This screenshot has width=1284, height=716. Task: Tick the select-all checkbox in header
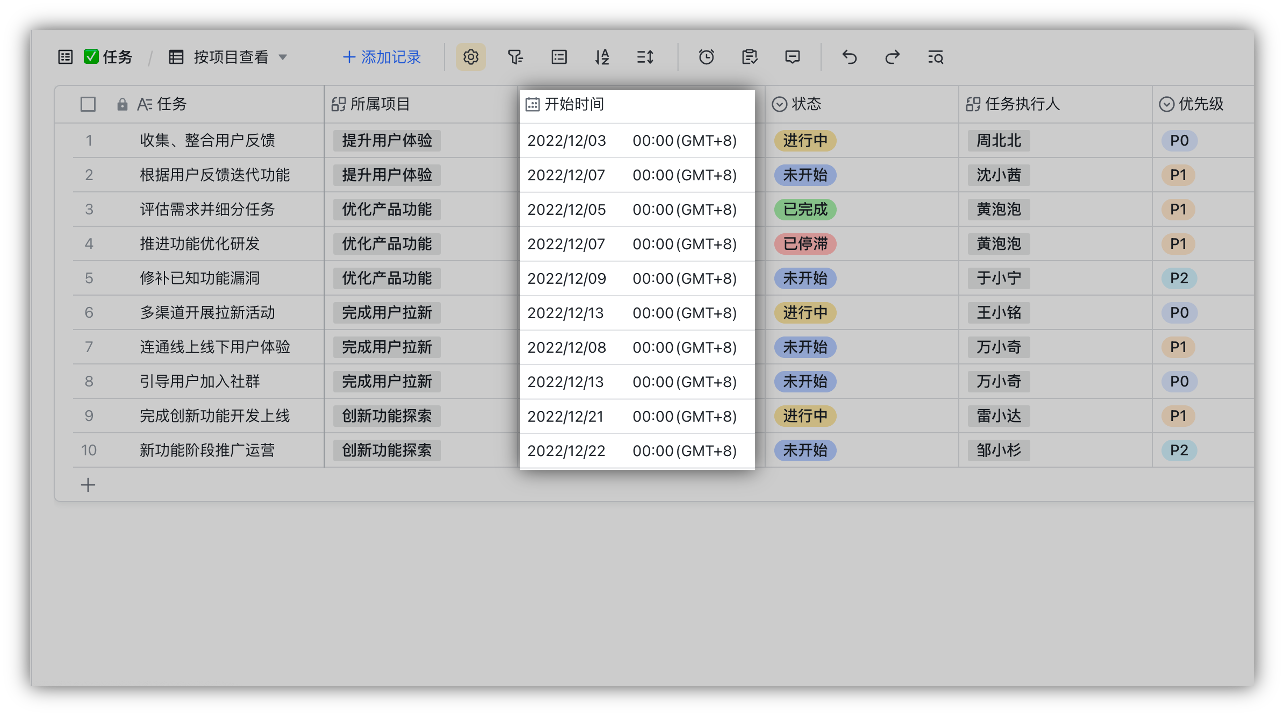click(88, 104)
